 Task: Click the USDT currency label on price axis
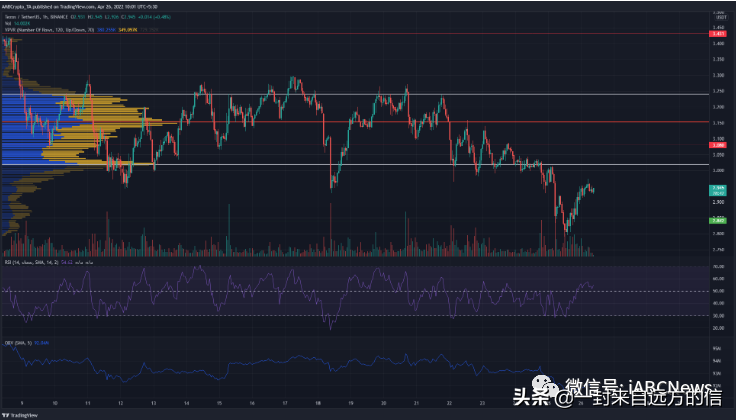pos(719,17)
